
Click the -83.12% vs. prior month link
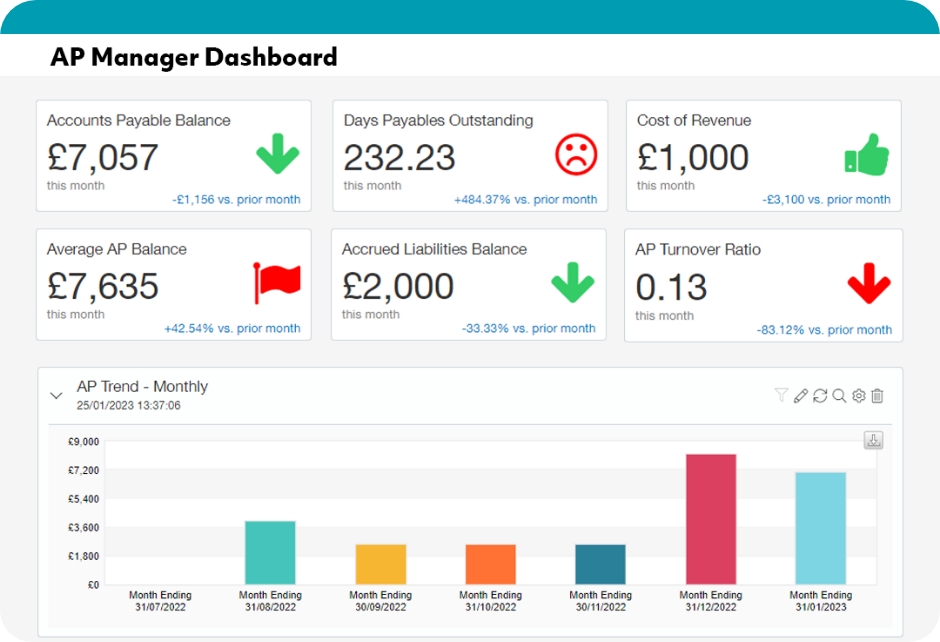pyautogui.click(x=824, y=330)
